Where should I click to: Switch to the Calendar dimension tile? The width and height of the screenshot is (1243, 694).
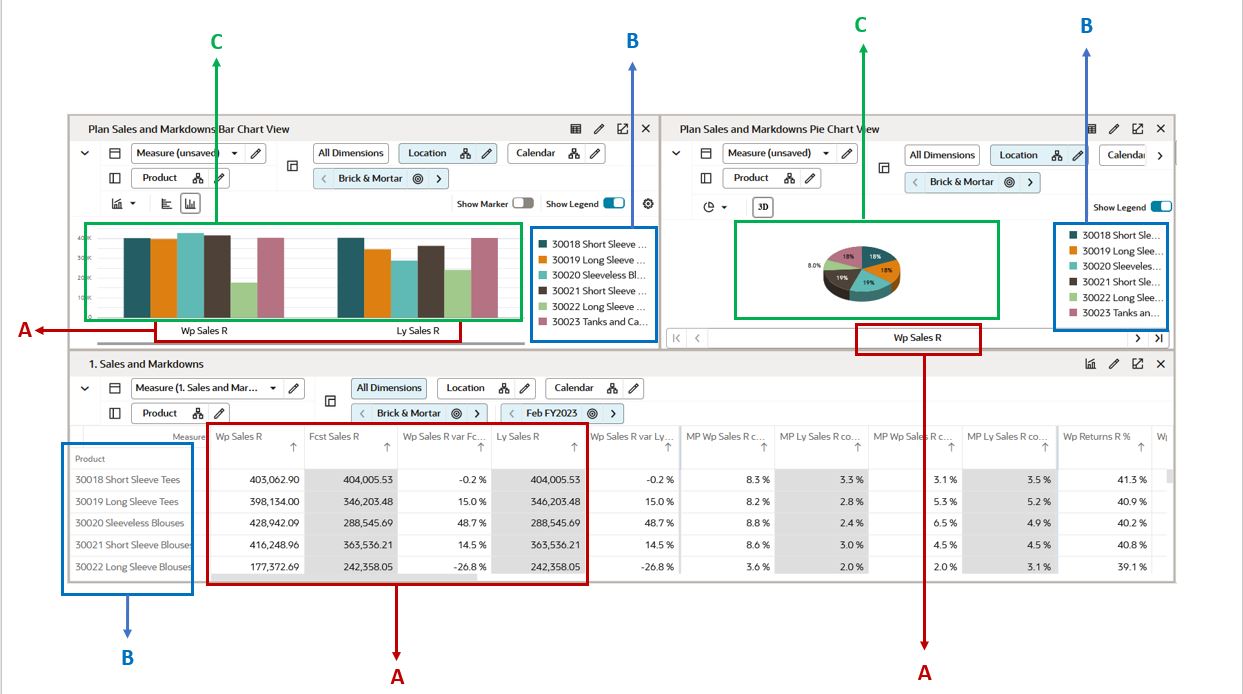pyautogui.click(x=538, y=152)
